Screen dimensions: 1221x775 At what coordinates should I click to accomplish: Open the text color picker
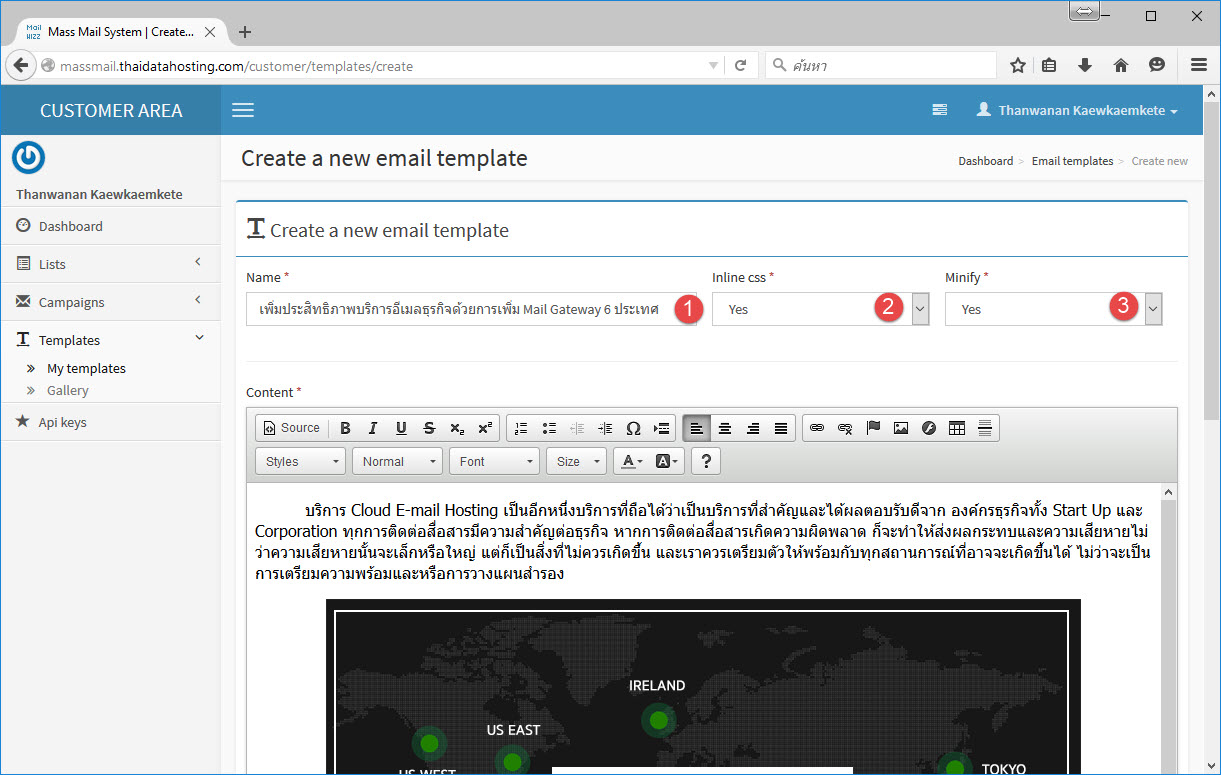[x=629, y=461]
